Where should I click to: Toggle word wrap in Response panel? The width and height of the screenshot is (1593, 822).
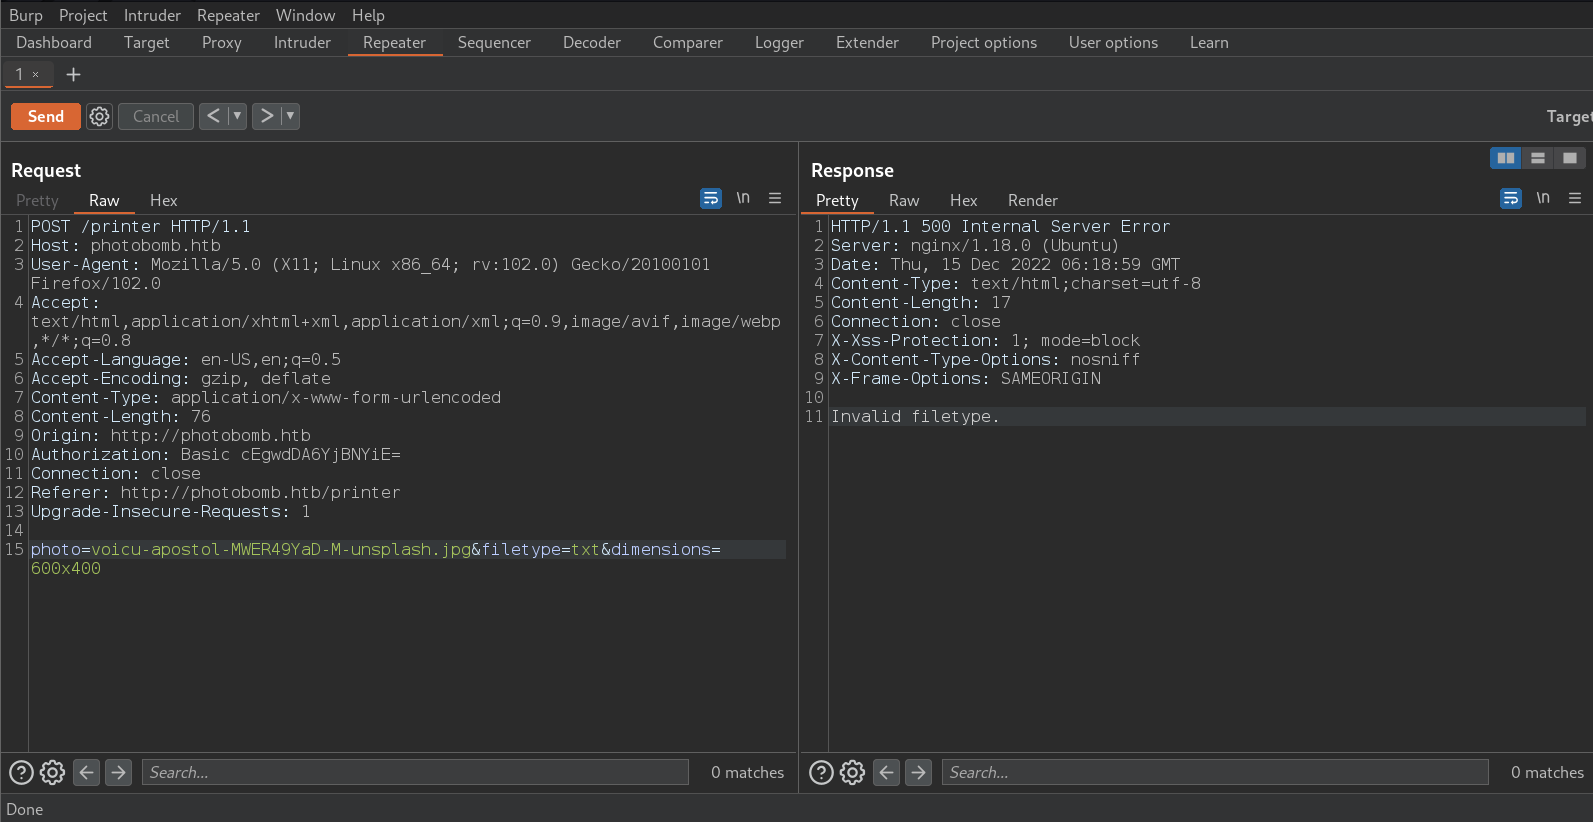[1510, 198]
